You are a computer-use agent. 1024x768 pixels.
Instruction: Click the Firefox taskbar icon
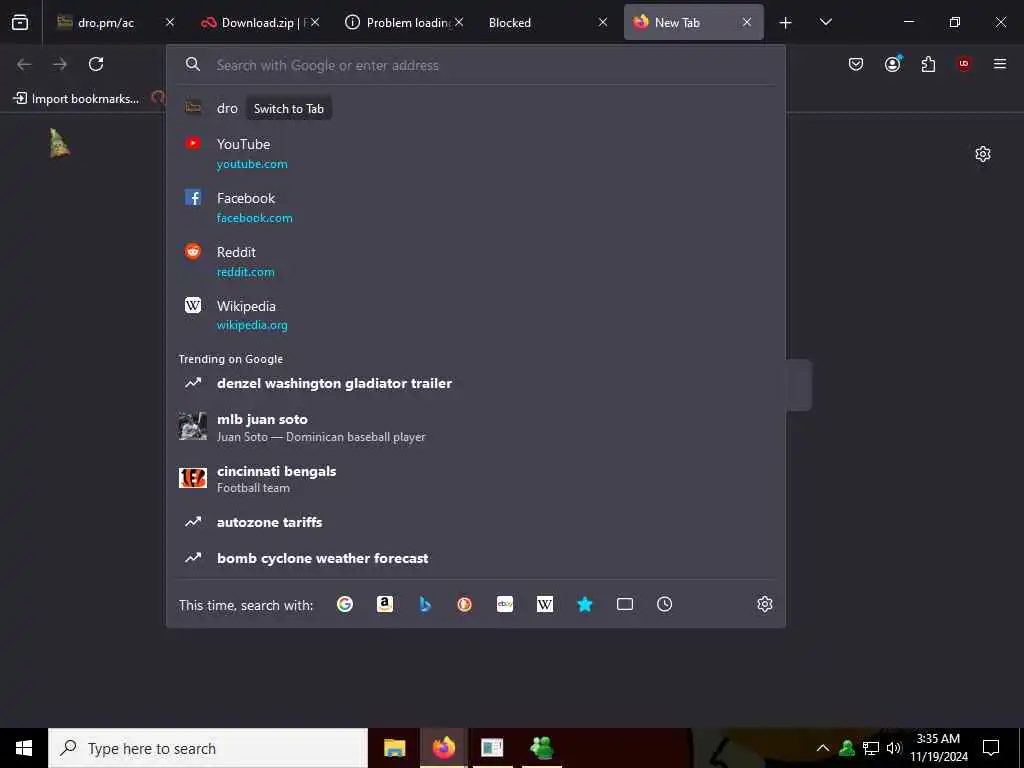(x=443, y=748)
